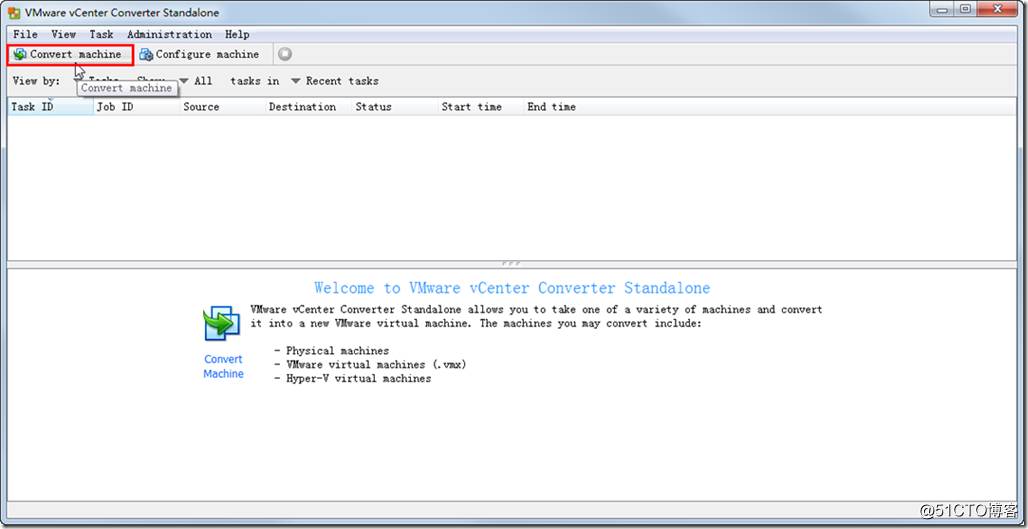This screenshot has width=1028, height=529.
Task: Click the large green-arrow Convert Machine icon
Action: point(222,325)
